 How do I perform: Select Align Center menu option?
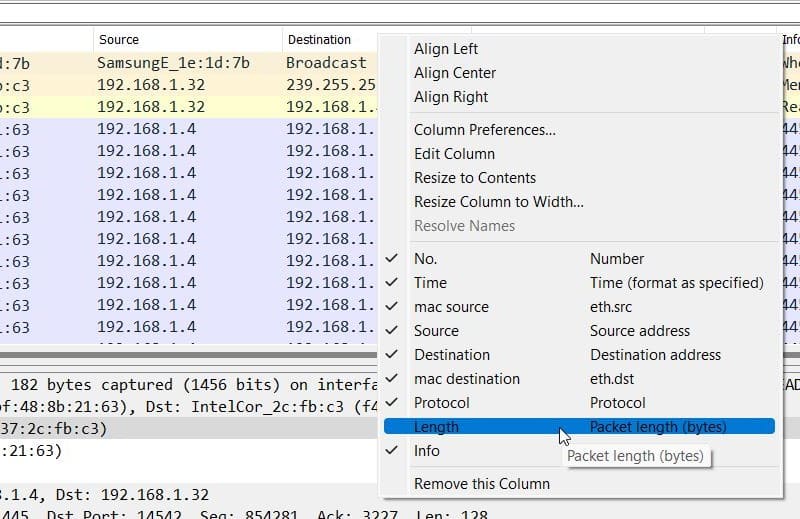pos(455,73)
